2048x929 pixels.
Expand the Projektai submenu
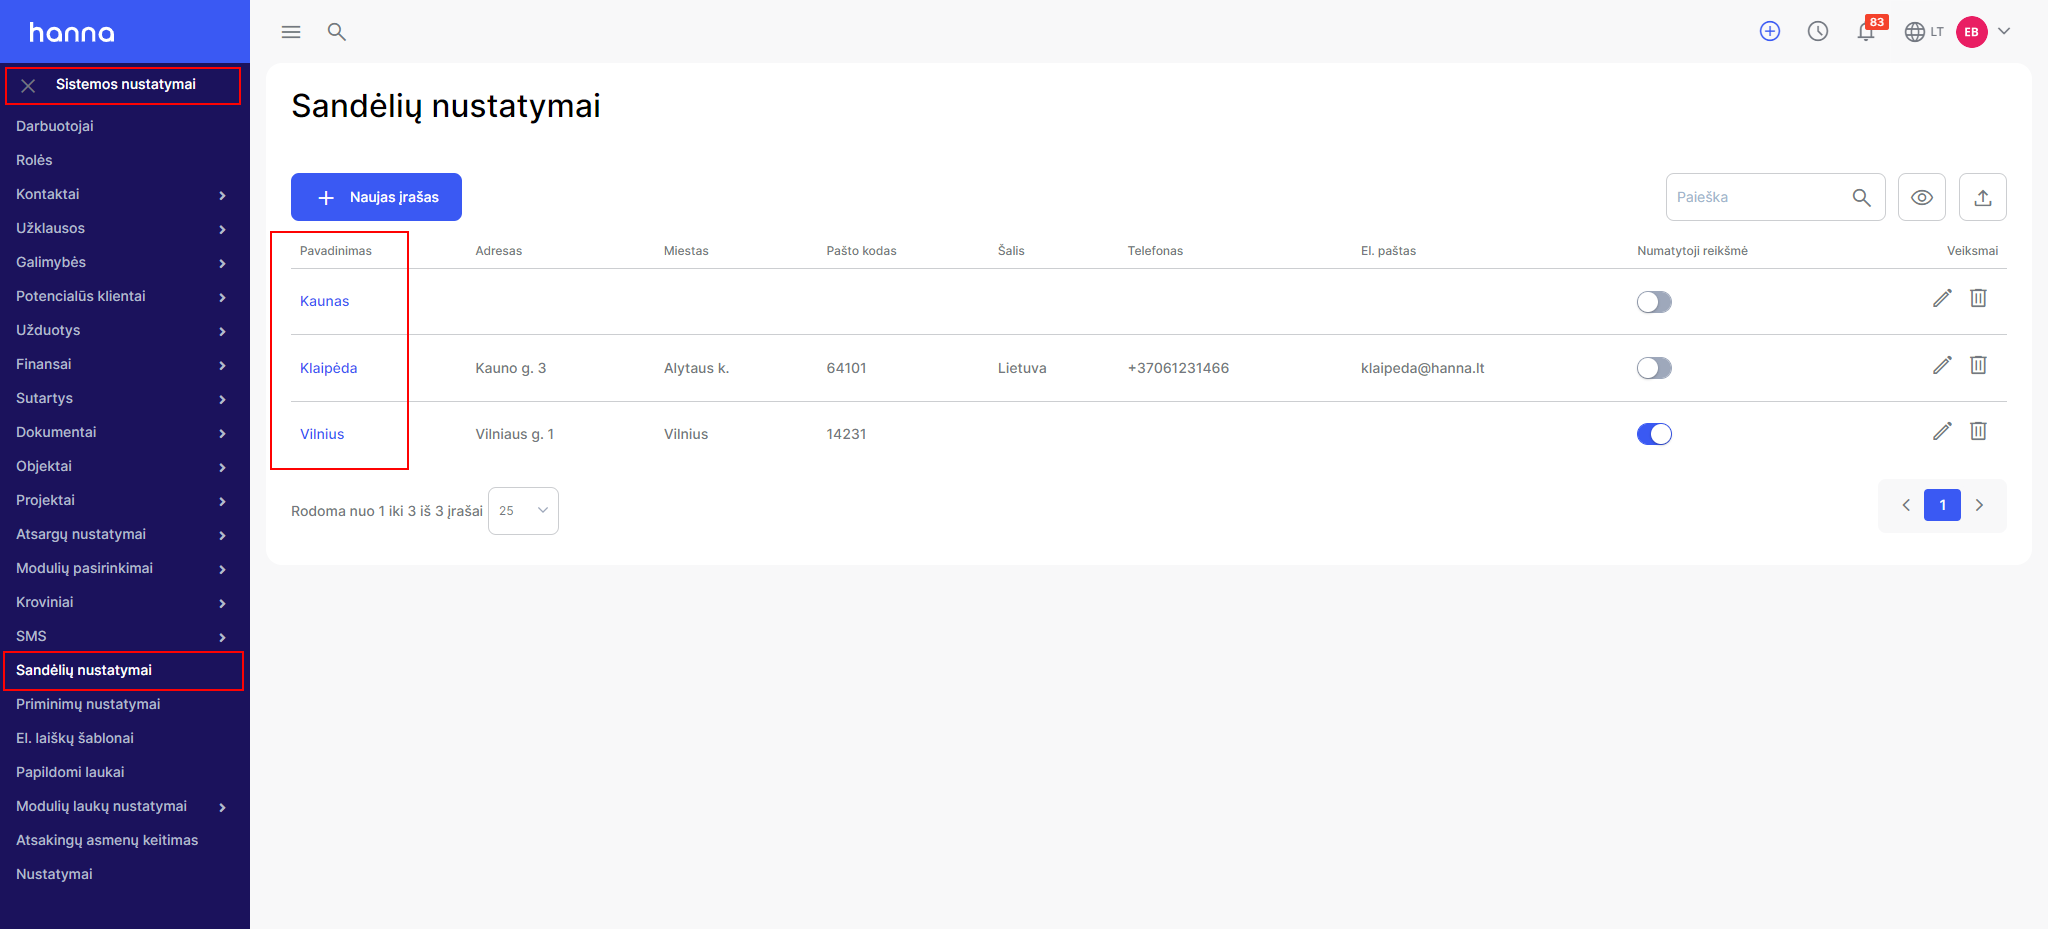222,501
